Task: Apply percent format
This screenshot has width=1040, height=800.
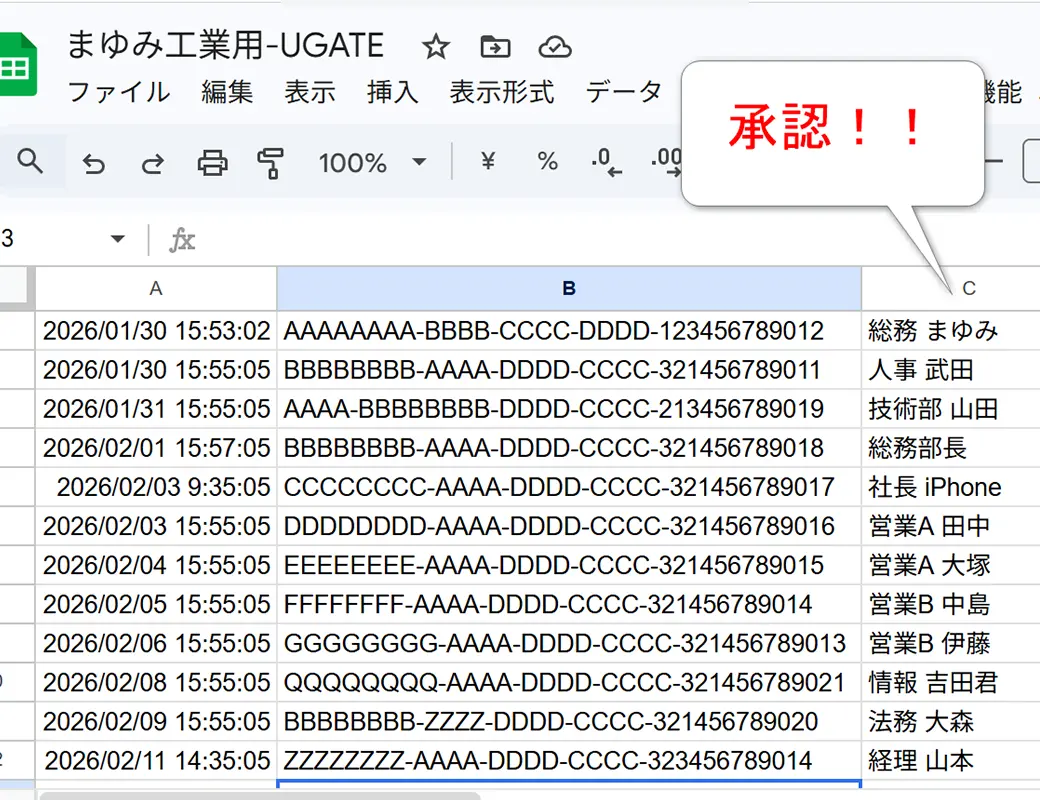Action: (x=546, y=160)
